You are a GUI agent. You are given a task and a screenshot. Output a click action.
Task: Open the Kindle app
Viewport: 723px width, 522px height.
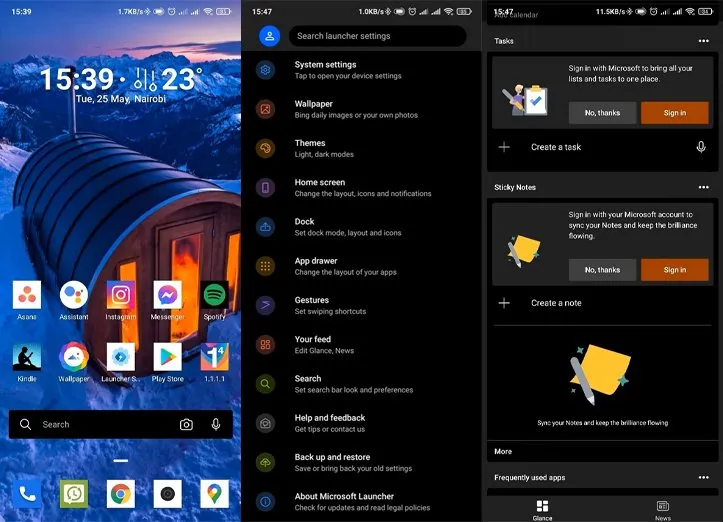point(27,357)
